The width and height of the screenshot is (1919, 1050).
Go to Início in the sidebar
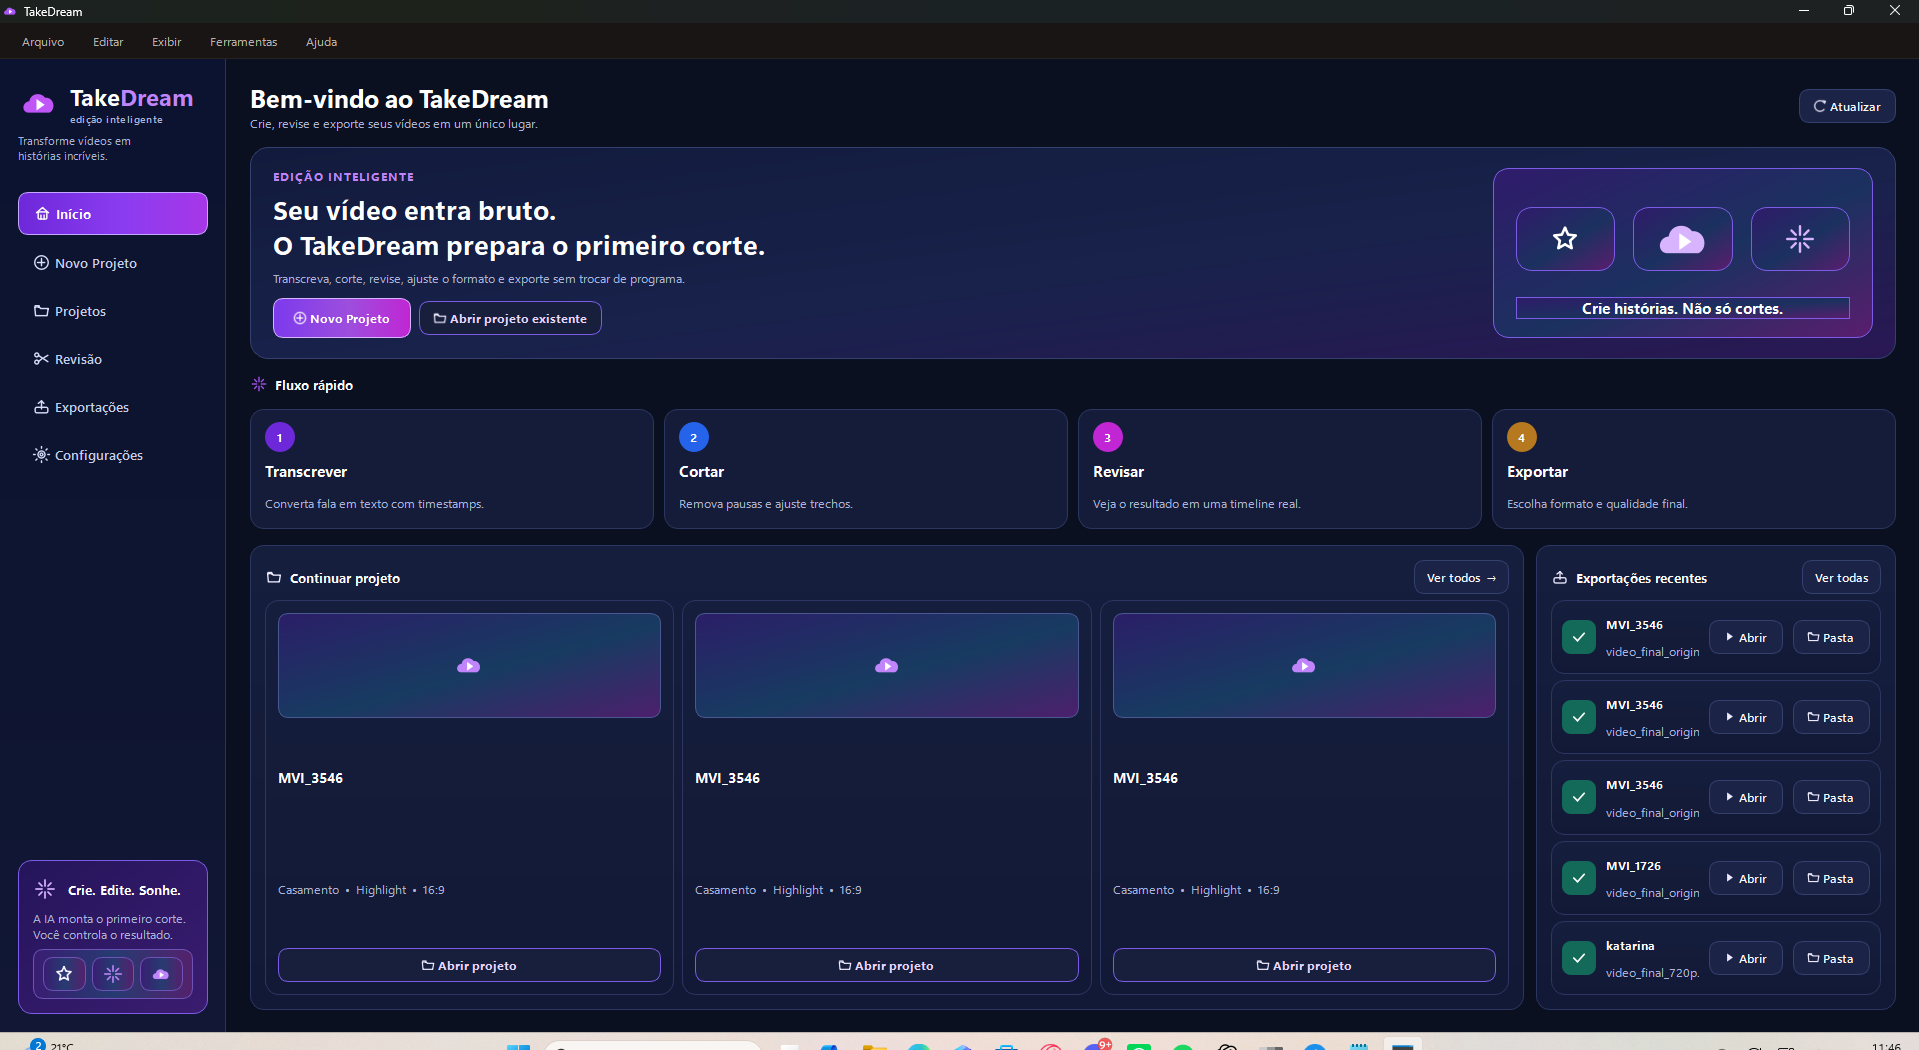tap(113, 214)
